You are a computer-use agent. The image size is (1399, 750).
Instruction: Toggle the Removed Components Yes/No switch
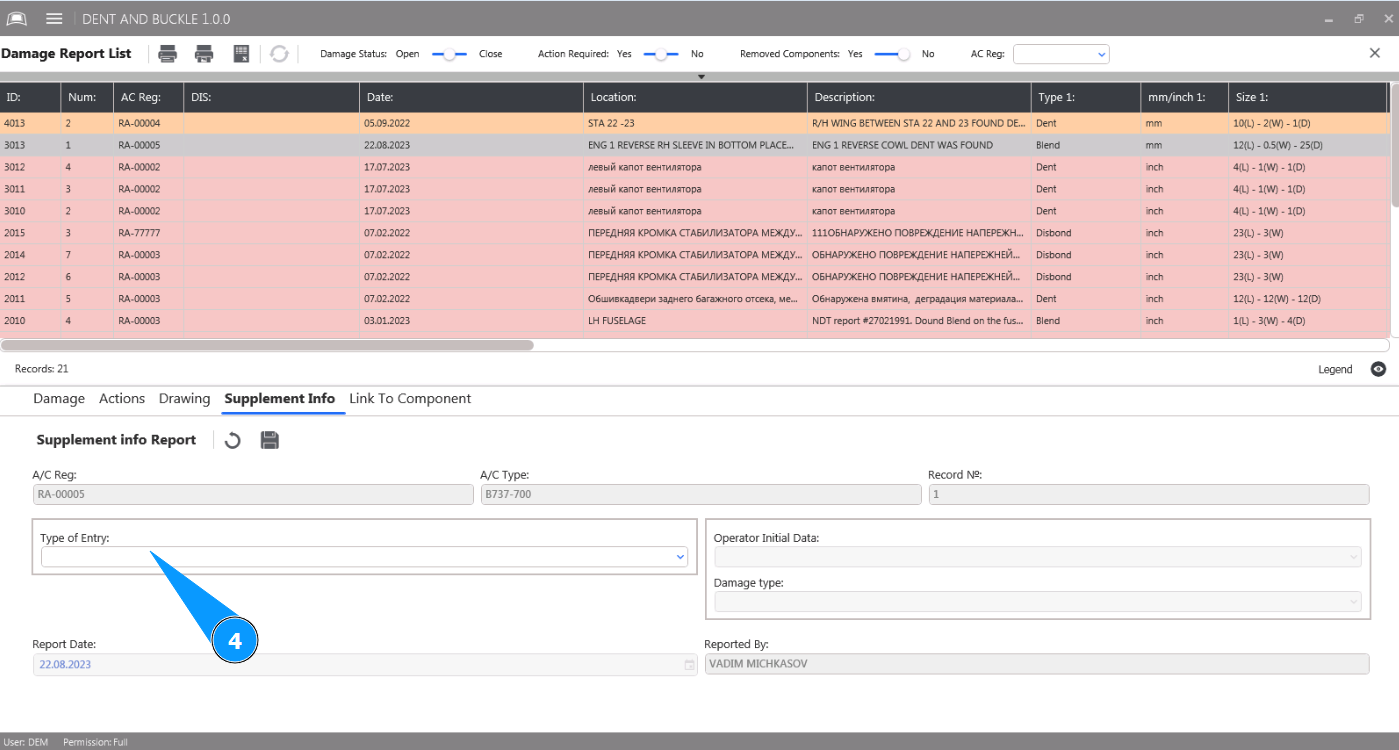pyautogui.click(x=892, y=54)
